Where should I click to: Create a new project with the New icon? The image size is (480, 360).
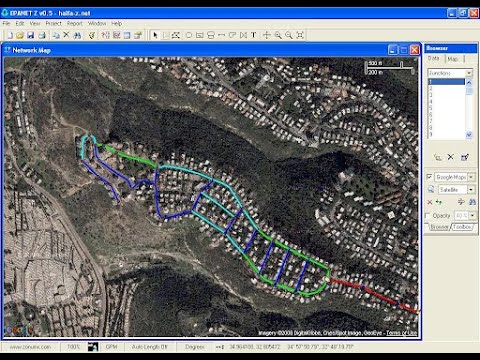10,35
